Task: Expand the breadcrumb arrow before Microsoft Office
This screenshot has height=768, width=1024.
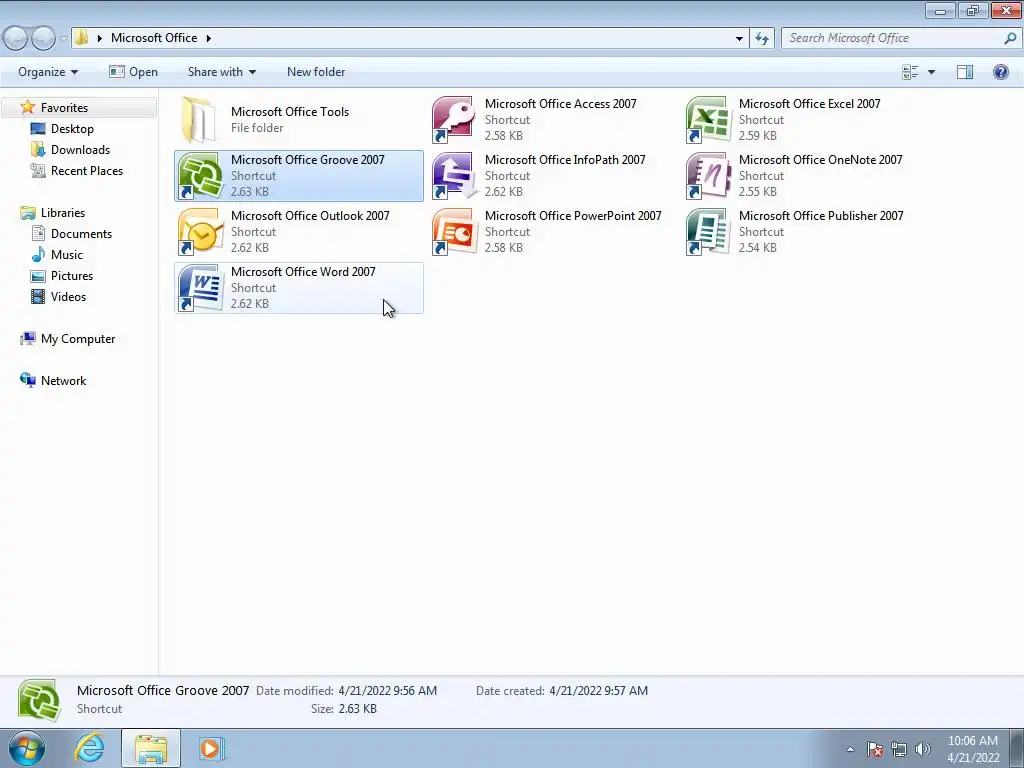Action: point(99,38)
